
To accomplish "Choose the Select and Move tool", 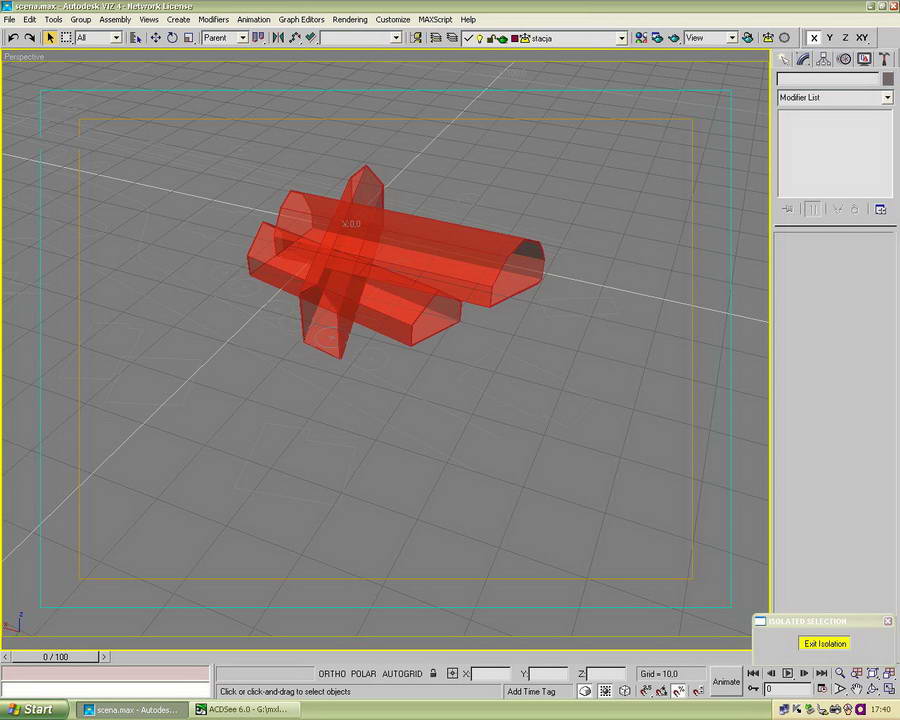I will click(x=155, y=38).
